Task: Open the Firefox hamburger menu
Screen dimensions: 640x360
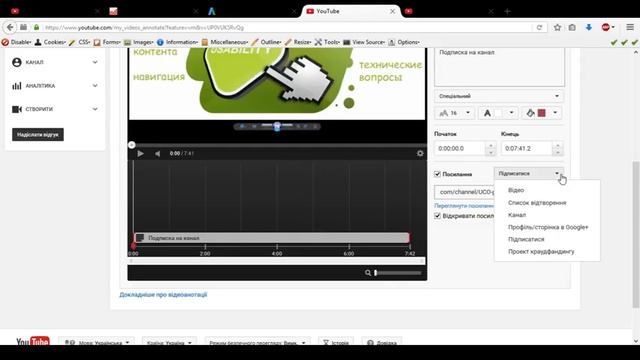Action: [630, 27]
